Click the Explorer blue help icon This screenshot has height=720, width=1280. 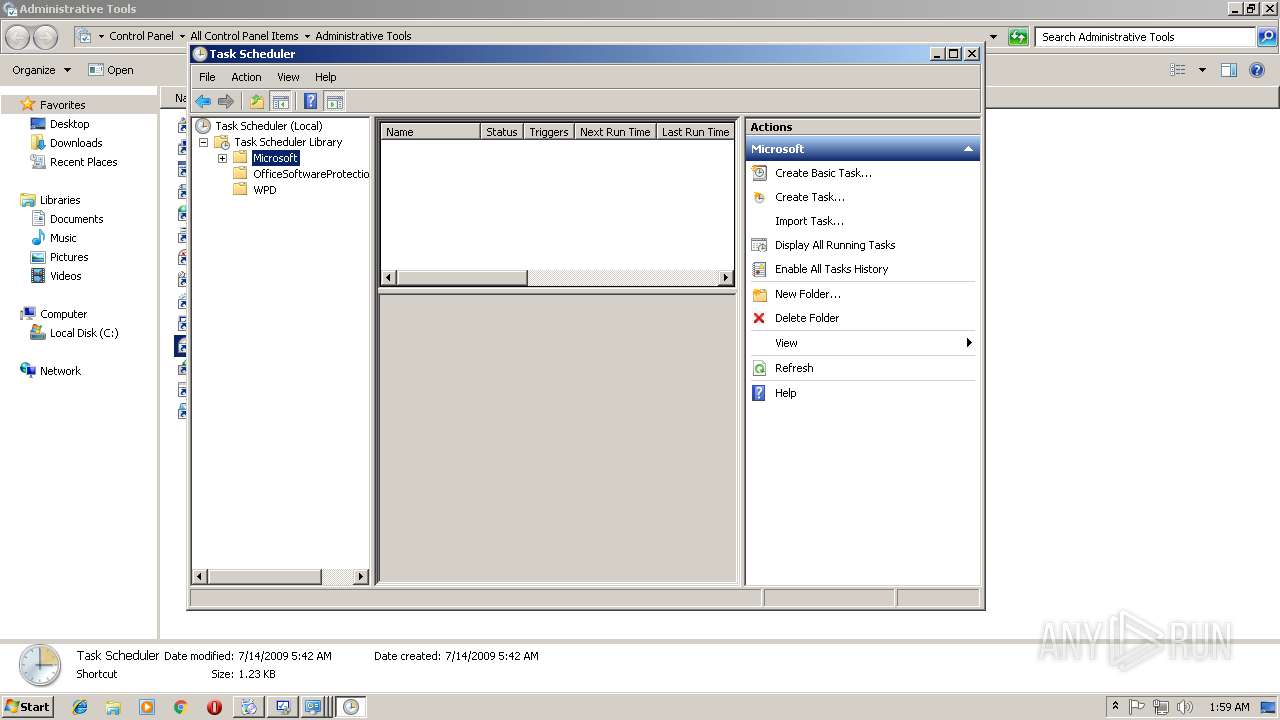pyautogui.click(x=1258, y=70)
